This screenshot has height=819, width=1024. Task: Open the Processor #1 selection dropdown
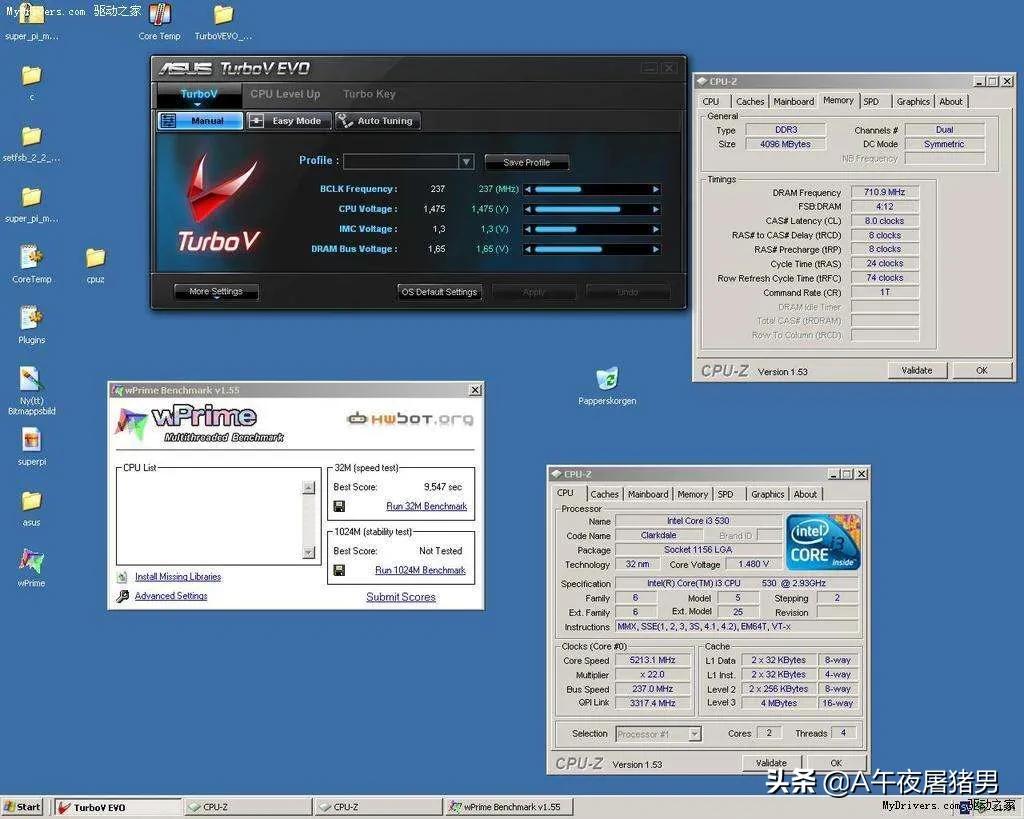tap(694, 734)
